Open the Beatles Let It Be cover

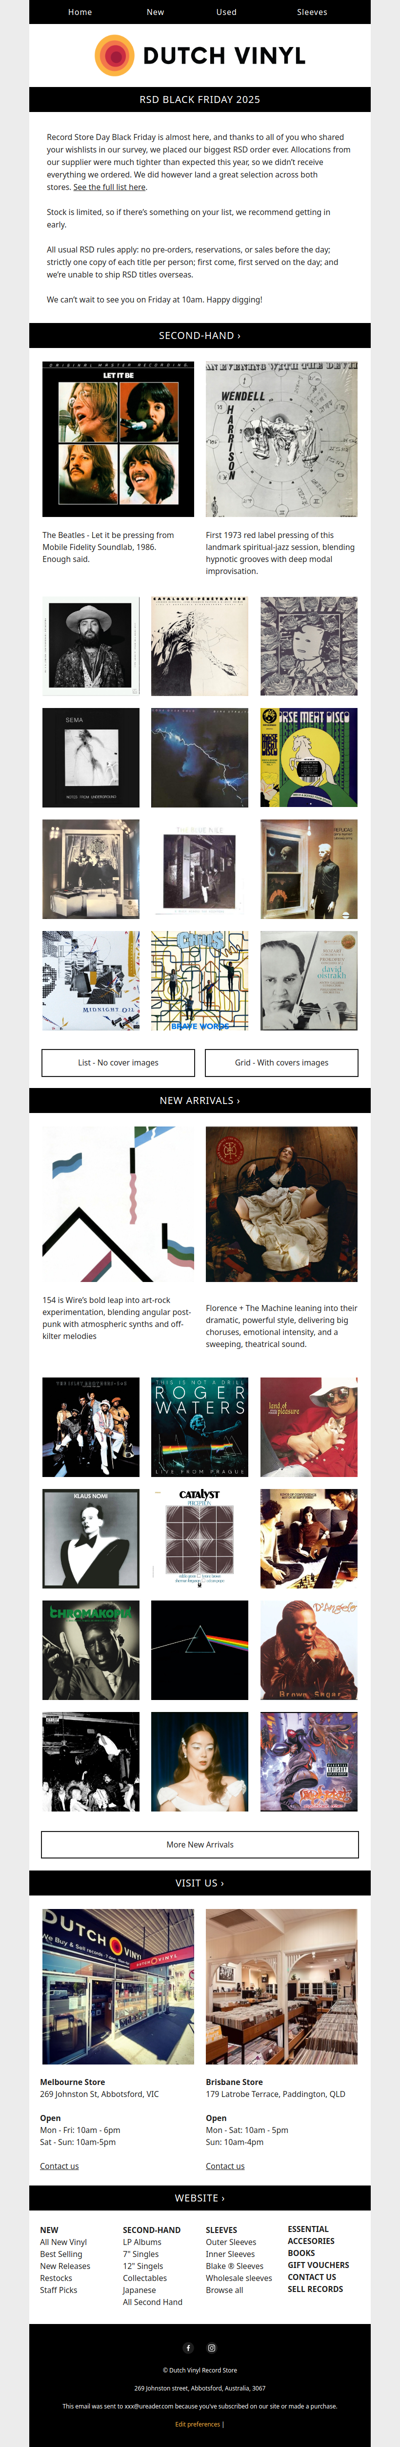[x=118, y=439]
